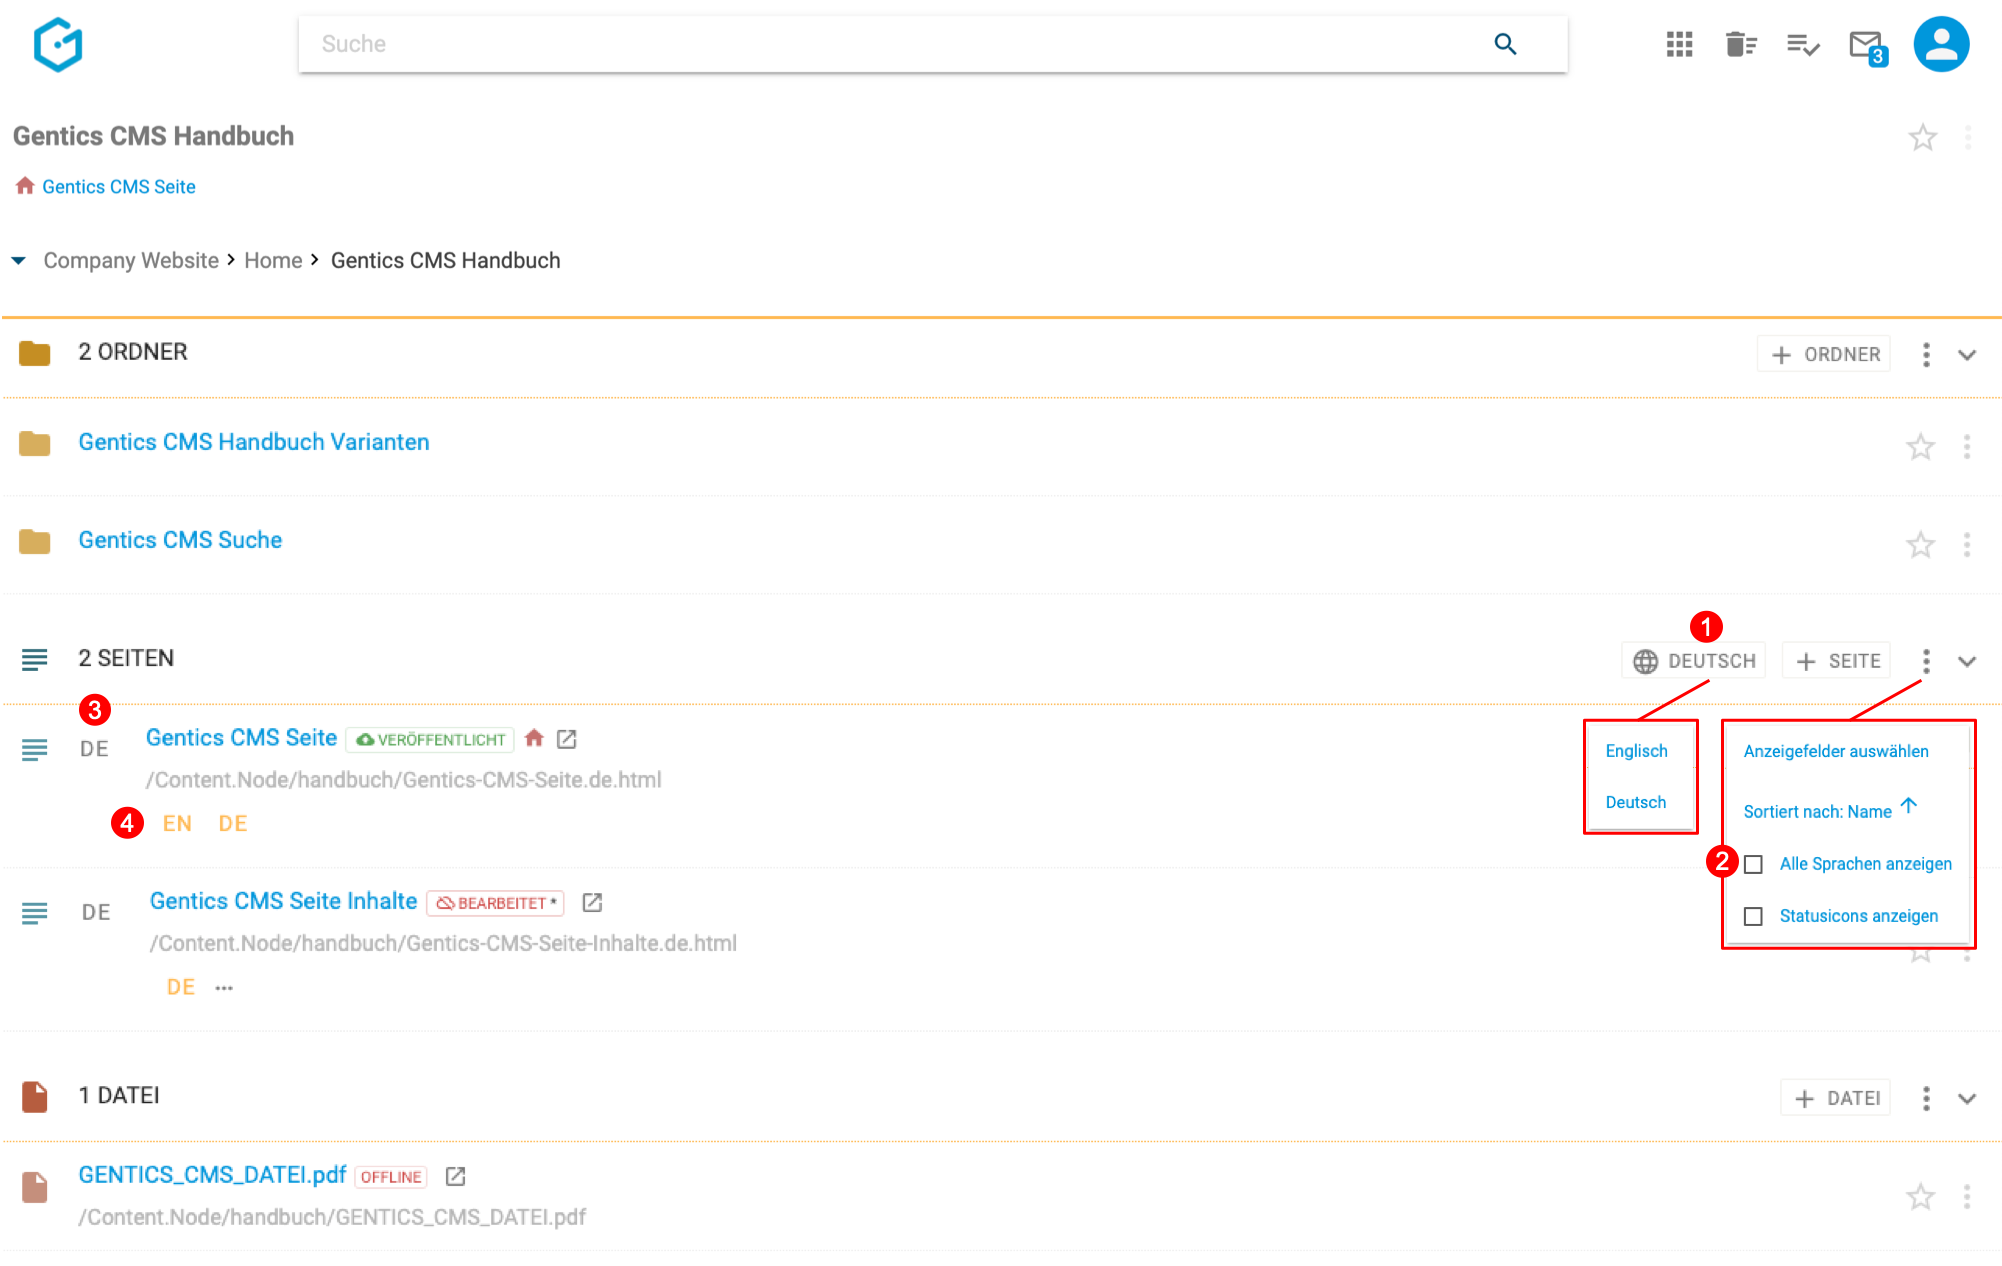This screenshot has height=1266, width=2002.
Task: Click the search magnifier icon
Action: pyautogui.click(x=1505, y=44)
